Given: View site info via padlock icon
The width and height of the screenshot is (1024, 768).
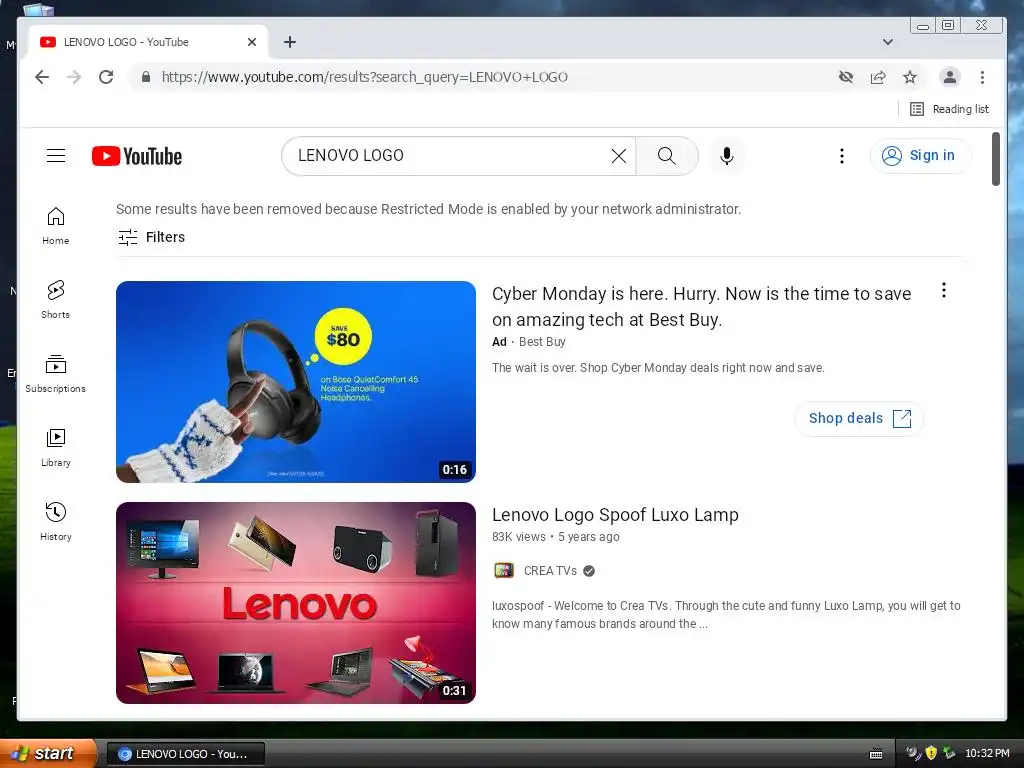Looking at the screenshot, I should 146,77.
